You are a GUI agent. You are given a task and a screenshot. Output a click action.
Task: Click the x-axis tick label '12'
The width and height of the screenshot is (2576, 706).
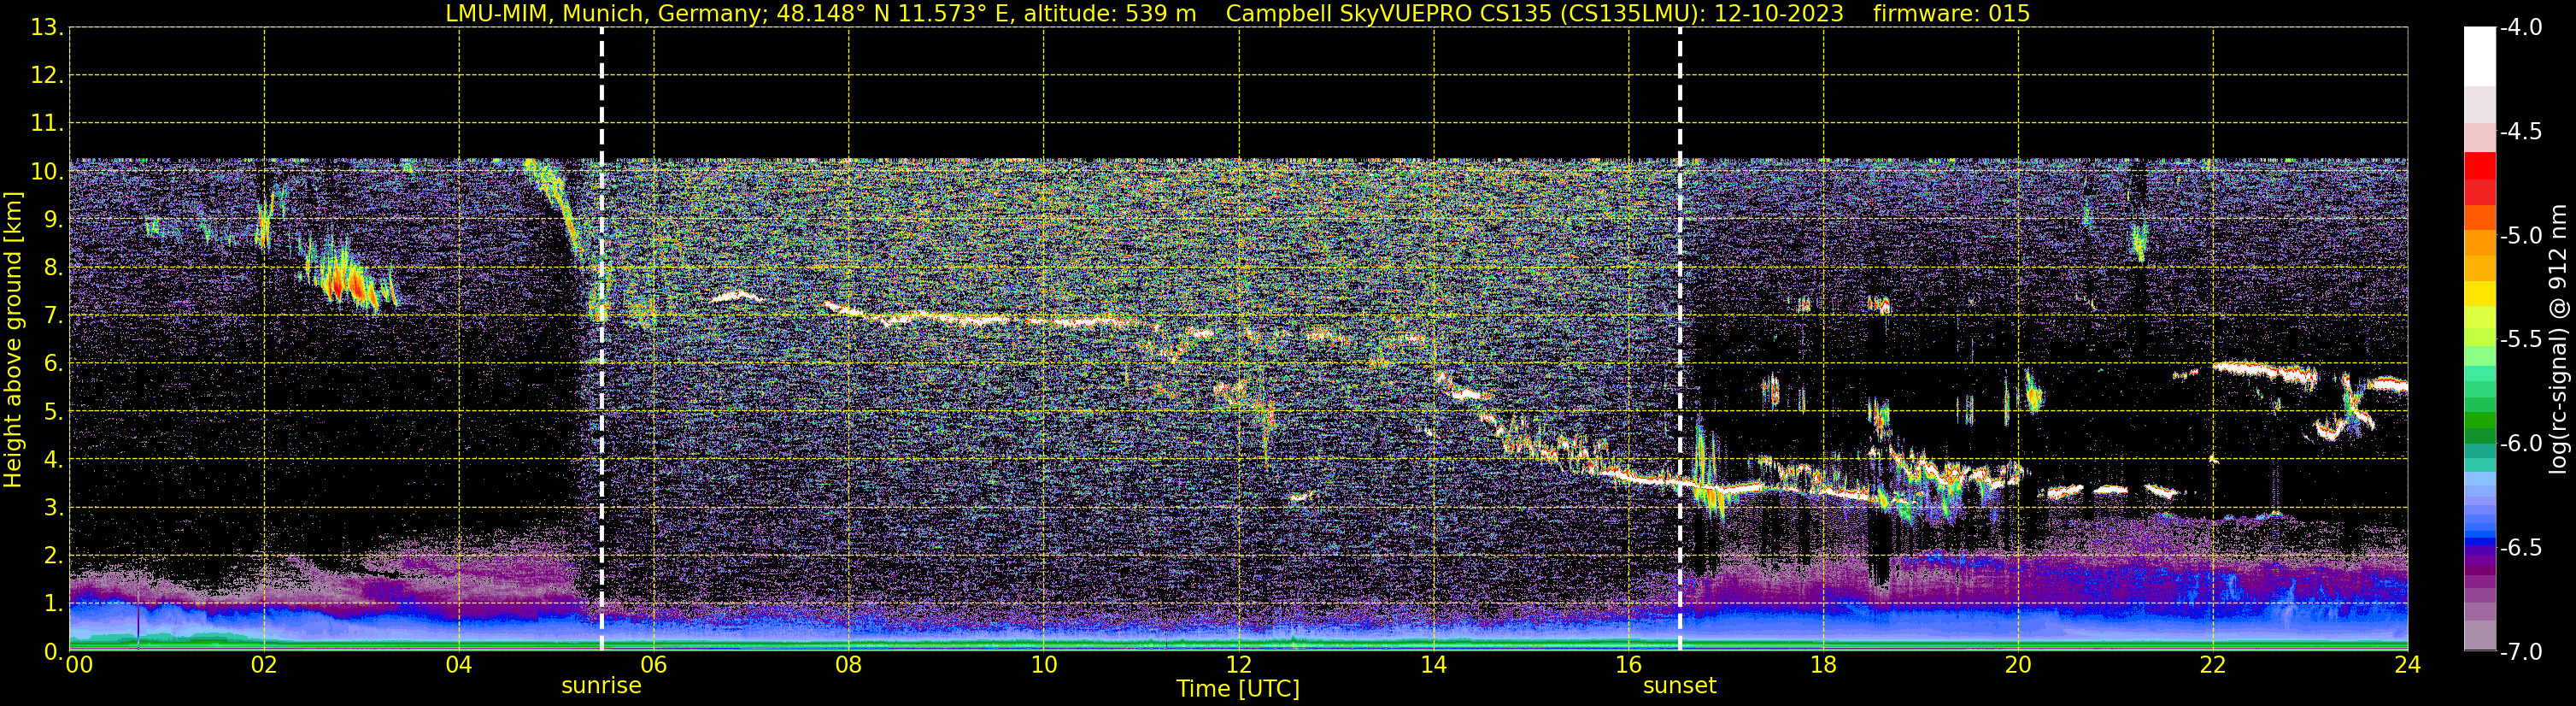click(x=1239, y=665)
